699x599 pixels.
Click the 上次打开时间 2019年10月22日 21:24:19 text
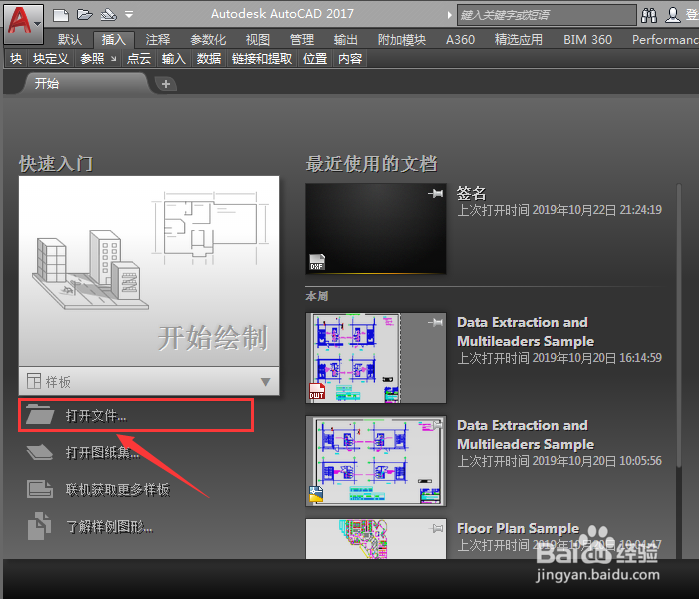click(560, 210)
